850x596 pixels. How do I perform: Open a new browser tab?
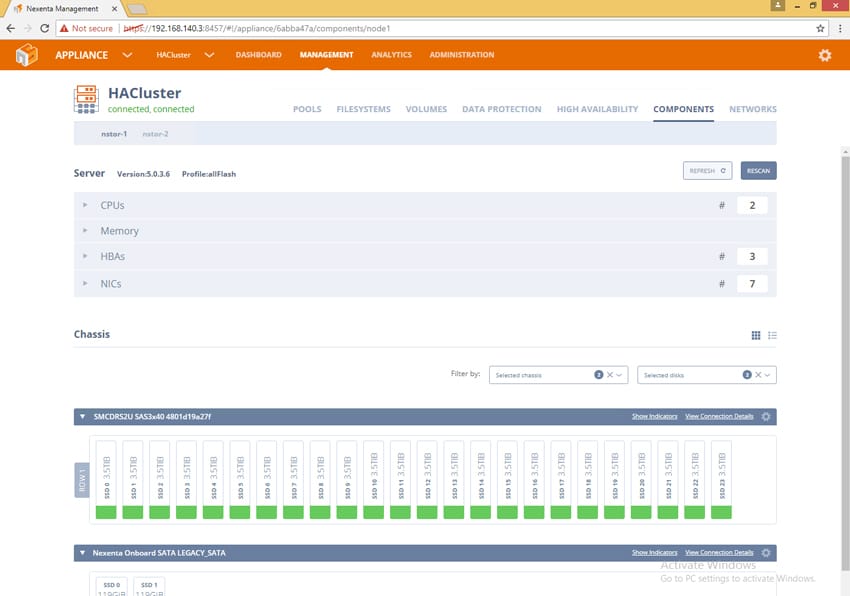click(x=137, y=9)
